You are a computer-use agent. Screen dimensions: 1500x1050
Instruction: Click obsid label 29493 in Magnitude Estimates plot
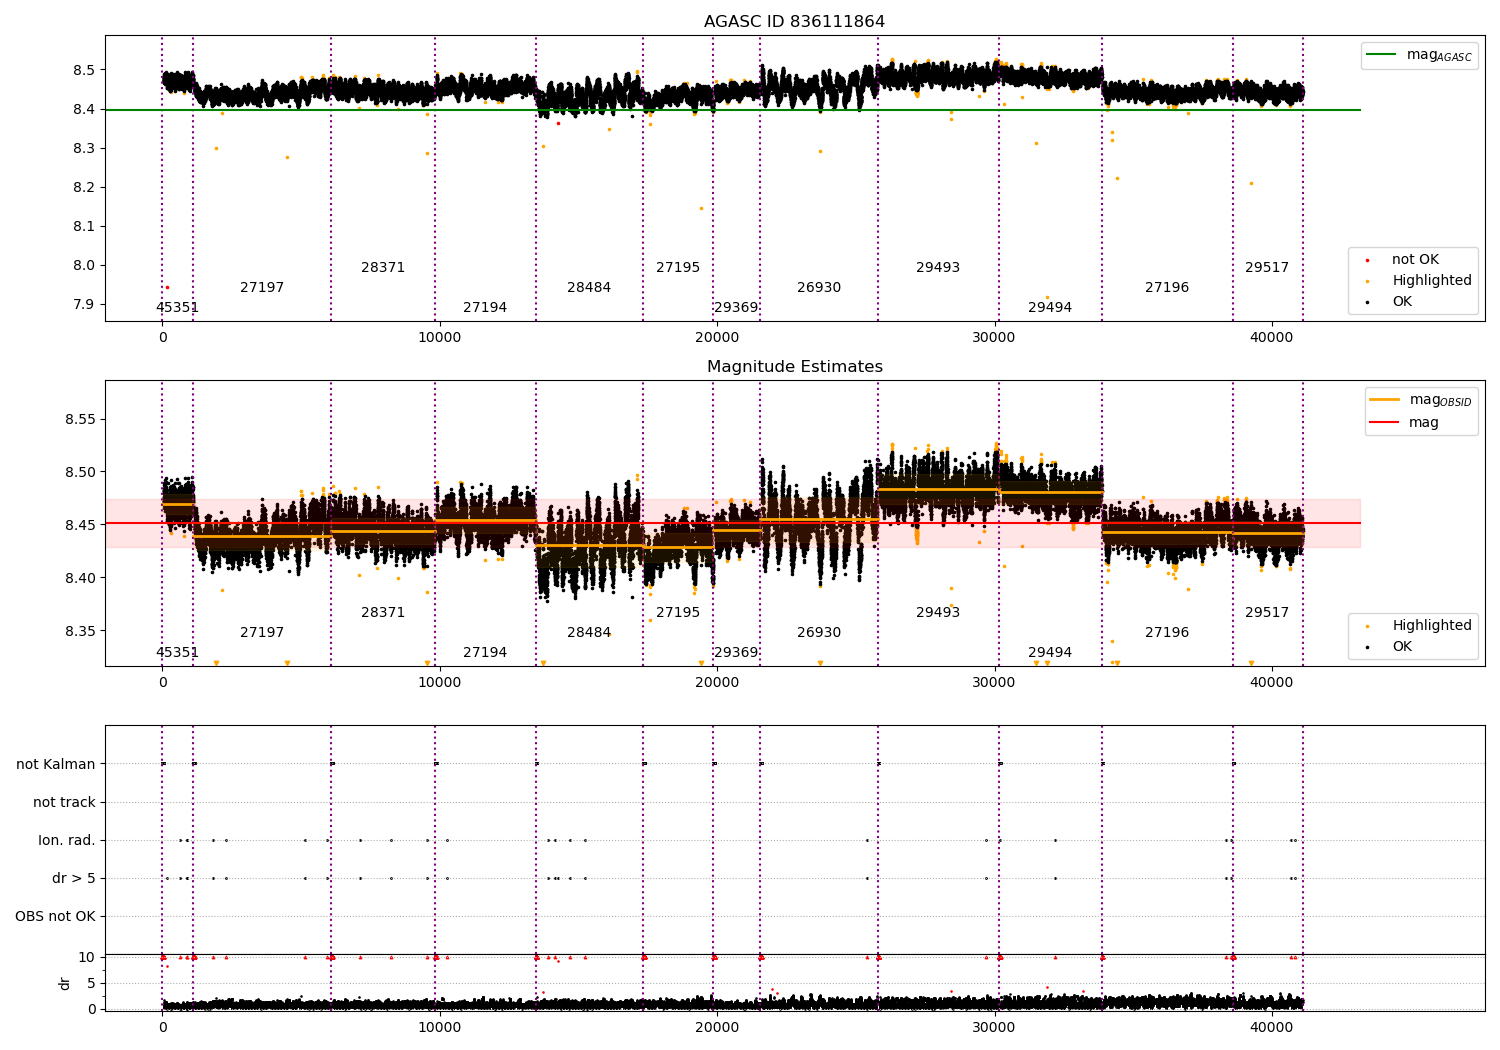click(x=938, y=613)
